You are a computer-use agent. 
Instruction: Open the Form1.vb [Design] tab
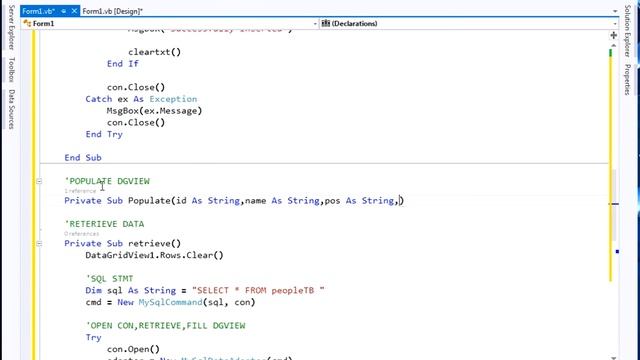click(113, 11)
